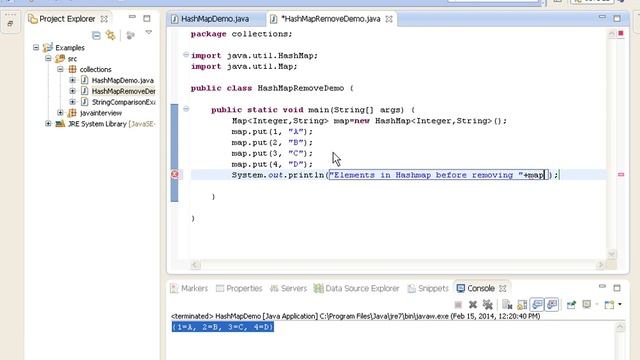Select the src source folder icon

click(60, 59)
